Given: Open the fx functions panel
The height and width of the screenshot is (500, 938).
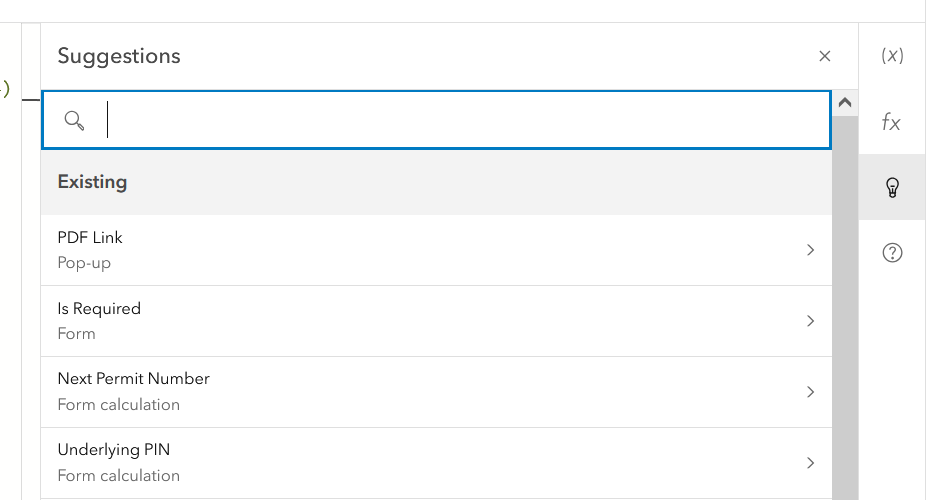Looking at the screenshot, I should (x=892, y=122).
